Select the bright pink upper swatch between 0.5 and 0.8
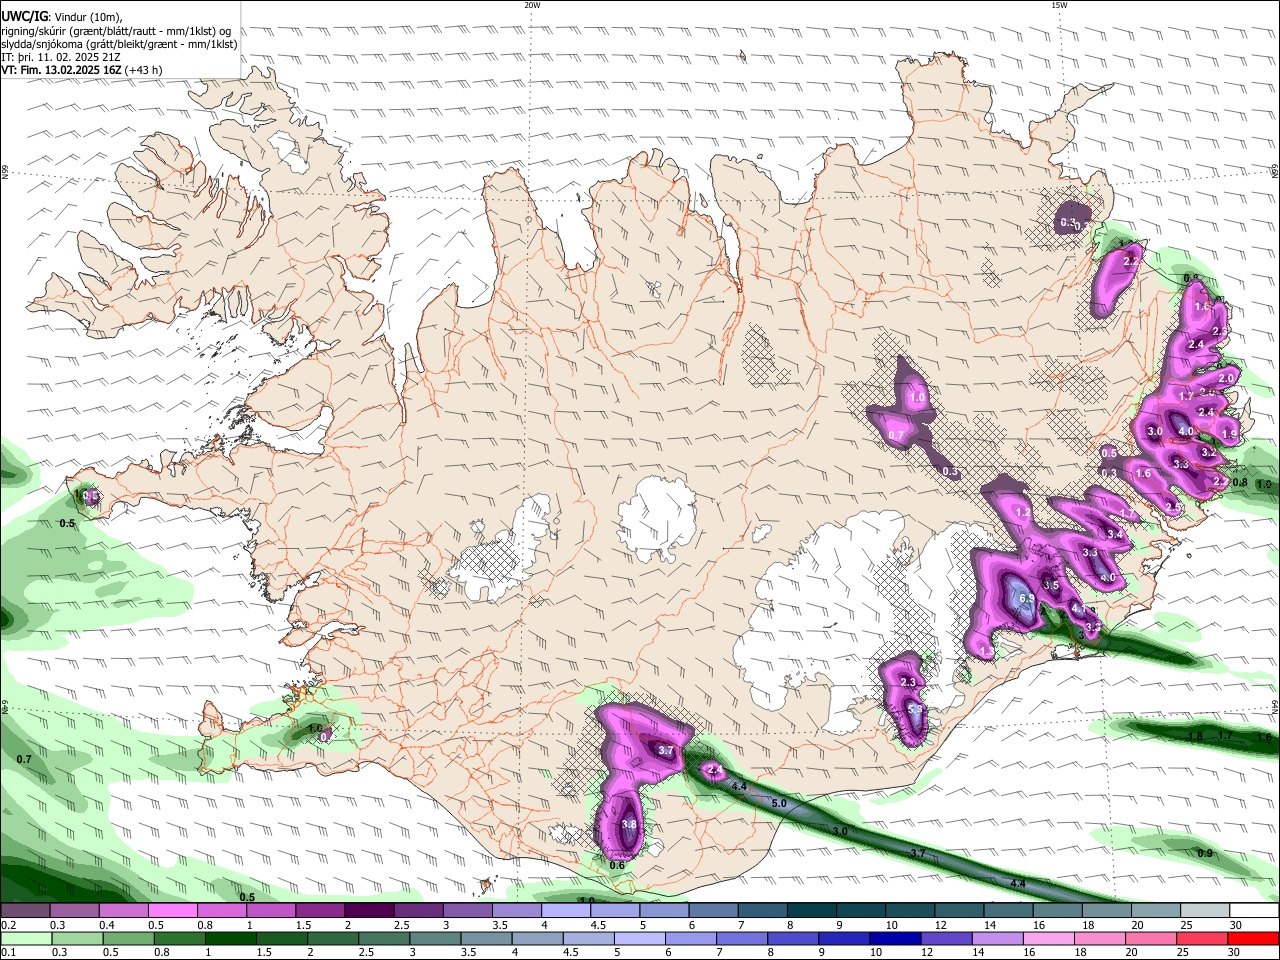This screenshot has height=960, width=1280. point(172,910)
